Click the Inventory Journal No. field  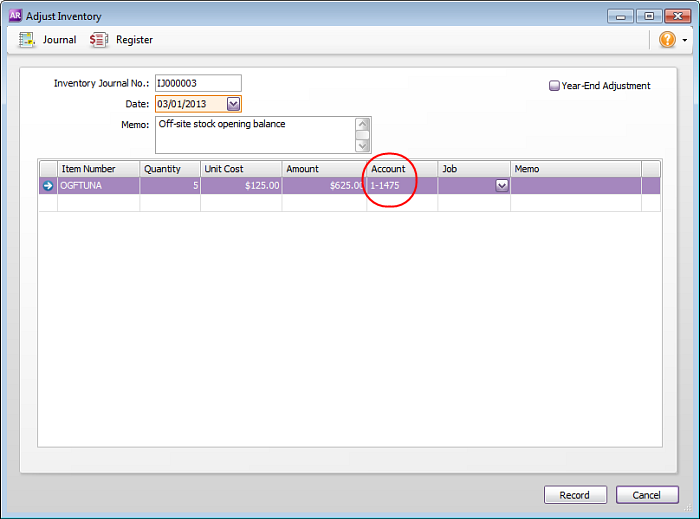[x=198, y=84]
